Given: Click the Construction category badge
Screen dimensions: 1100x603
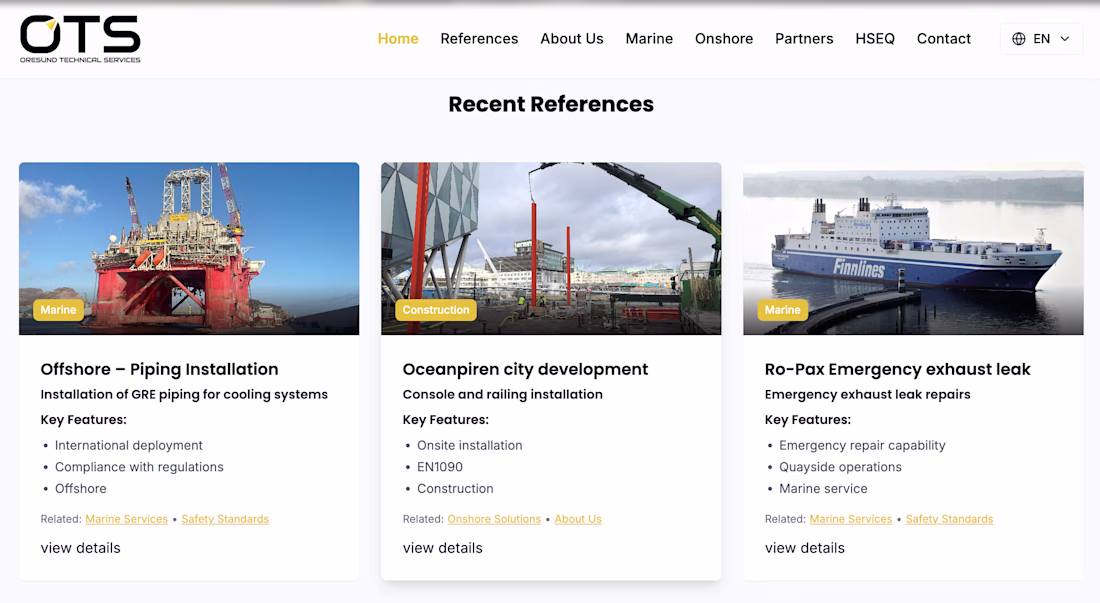Looking at the screenshot, I should 436,310.
